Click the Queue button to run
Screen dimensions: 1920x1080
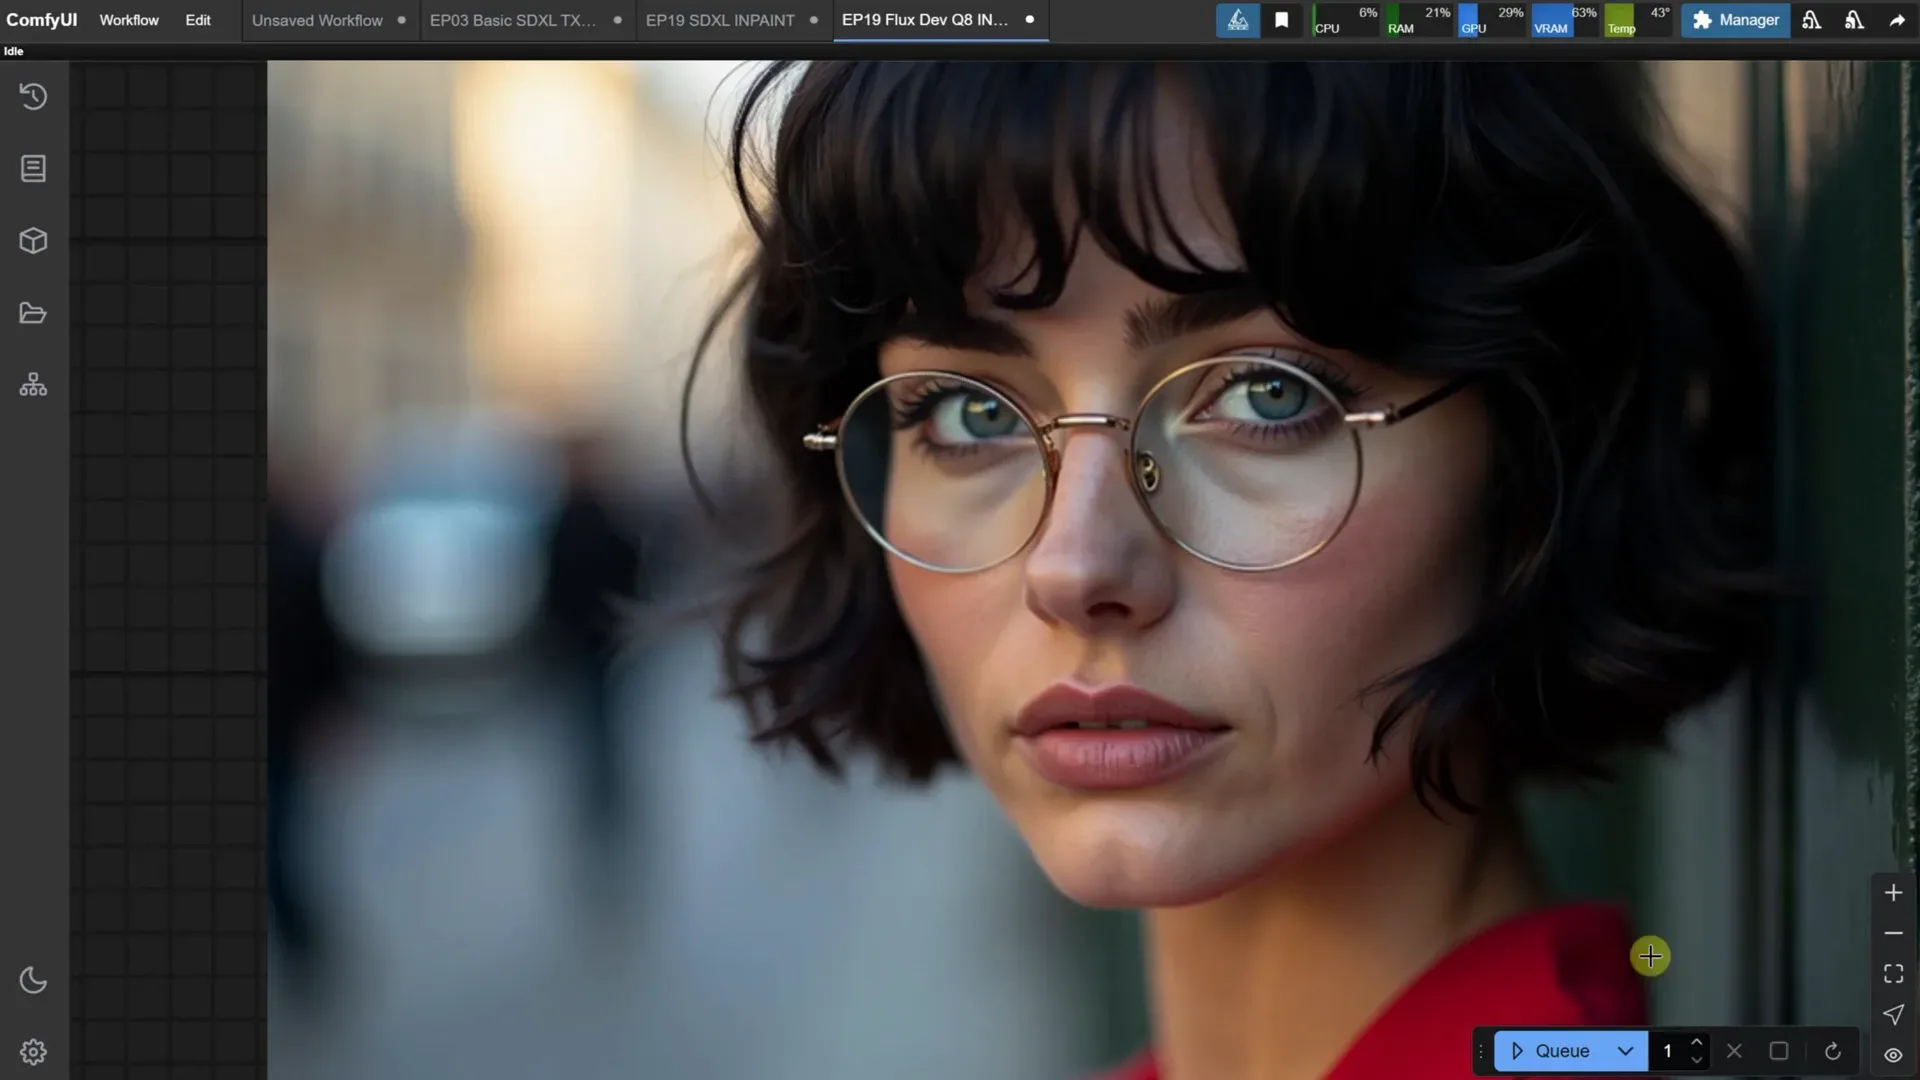[1550, 1051]
